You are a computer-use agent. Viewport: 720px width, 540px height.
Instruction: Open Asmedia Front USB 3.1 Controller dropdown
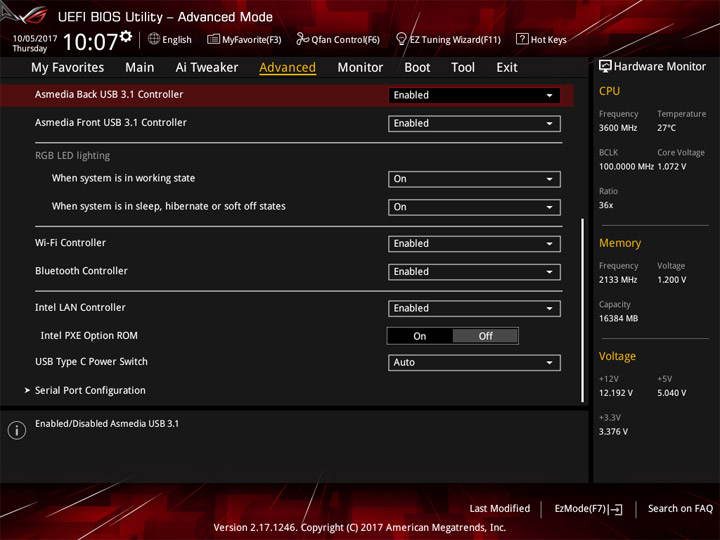pyautogui.click(x=474, y=124)
